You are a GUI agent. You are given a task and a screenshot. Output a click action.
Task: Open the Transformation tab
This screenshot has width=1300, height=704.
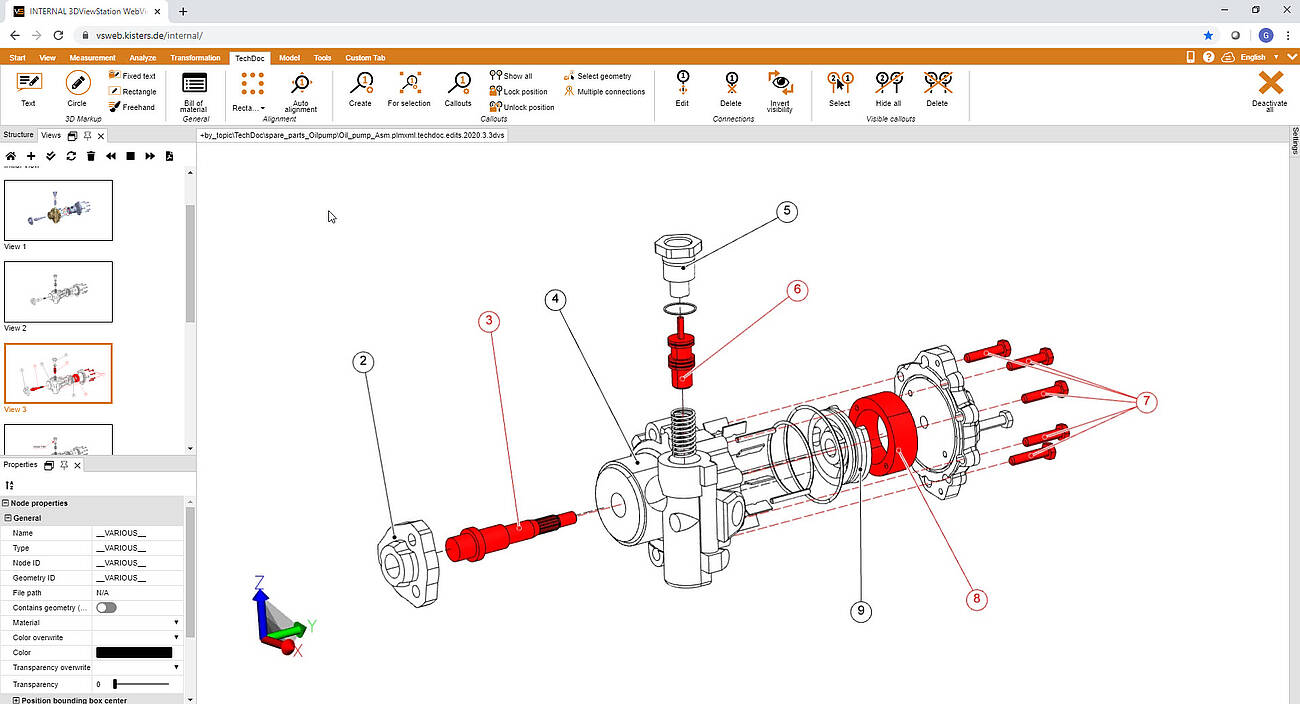coord(195,58)
